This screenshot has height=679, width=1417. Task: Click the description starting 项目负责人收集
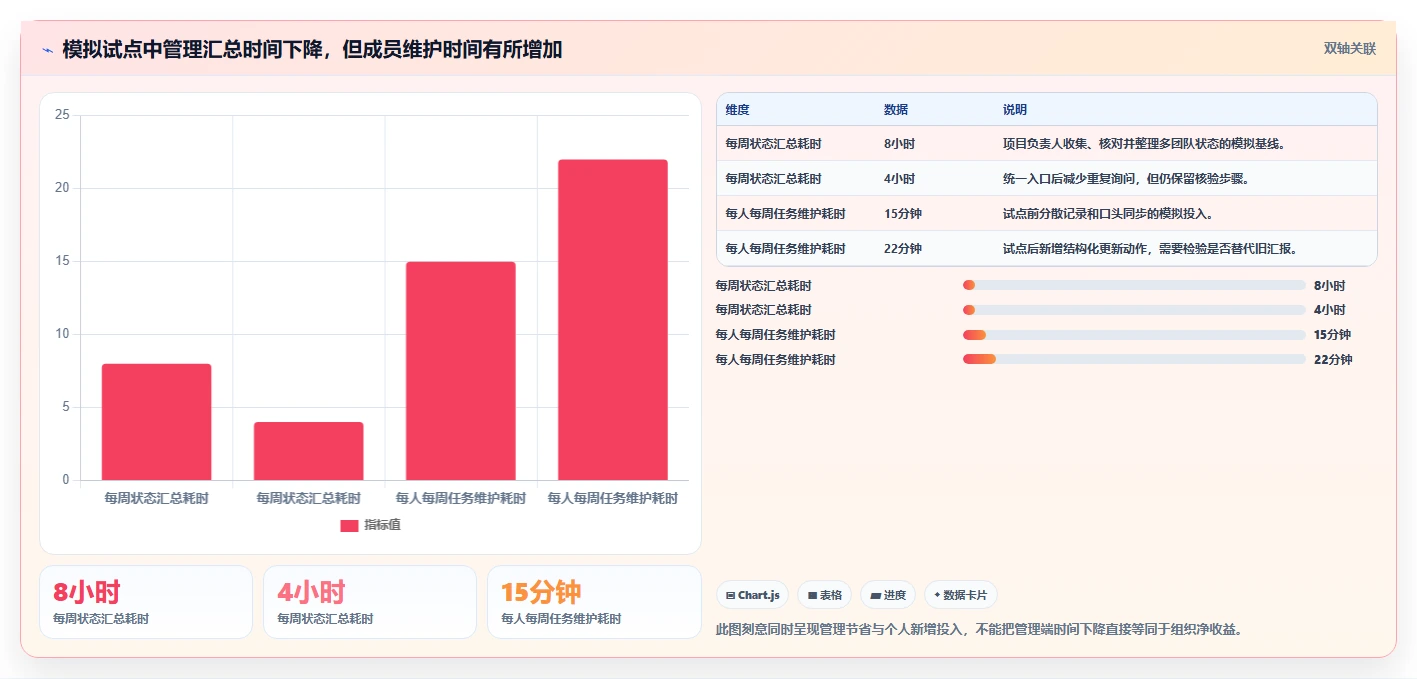pos(1144,144)
